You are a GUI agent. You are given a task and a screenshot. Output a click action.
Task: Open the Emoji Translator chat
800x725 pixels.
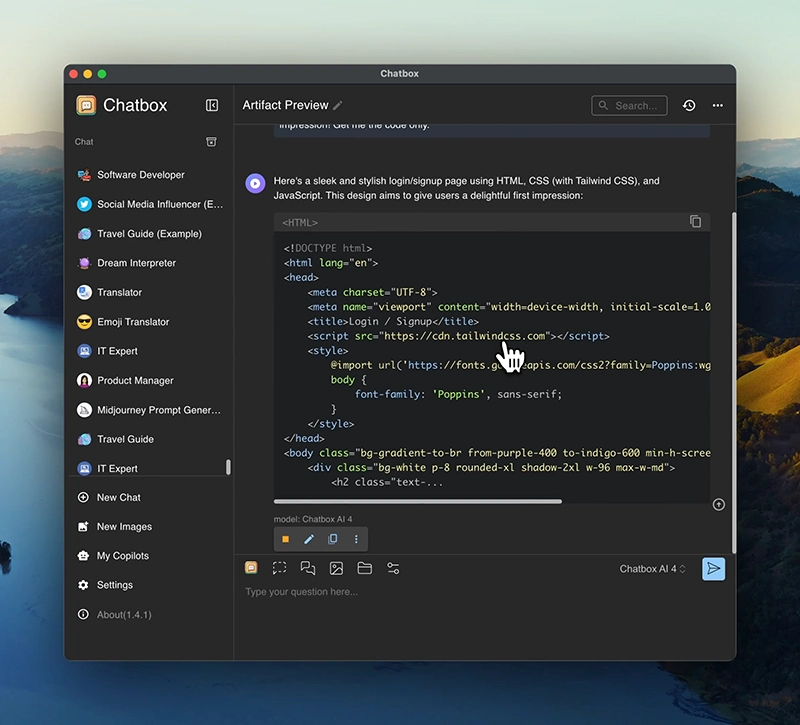click(148, 322)
